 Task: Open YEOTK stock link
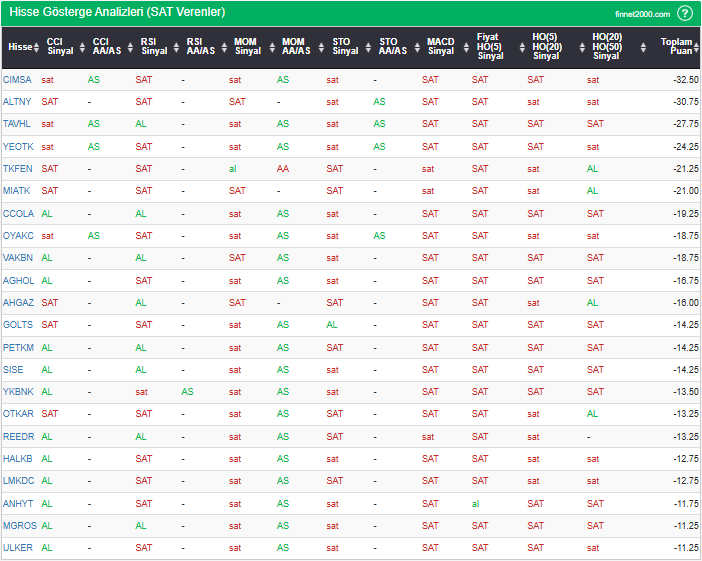(x=18, y=146)
